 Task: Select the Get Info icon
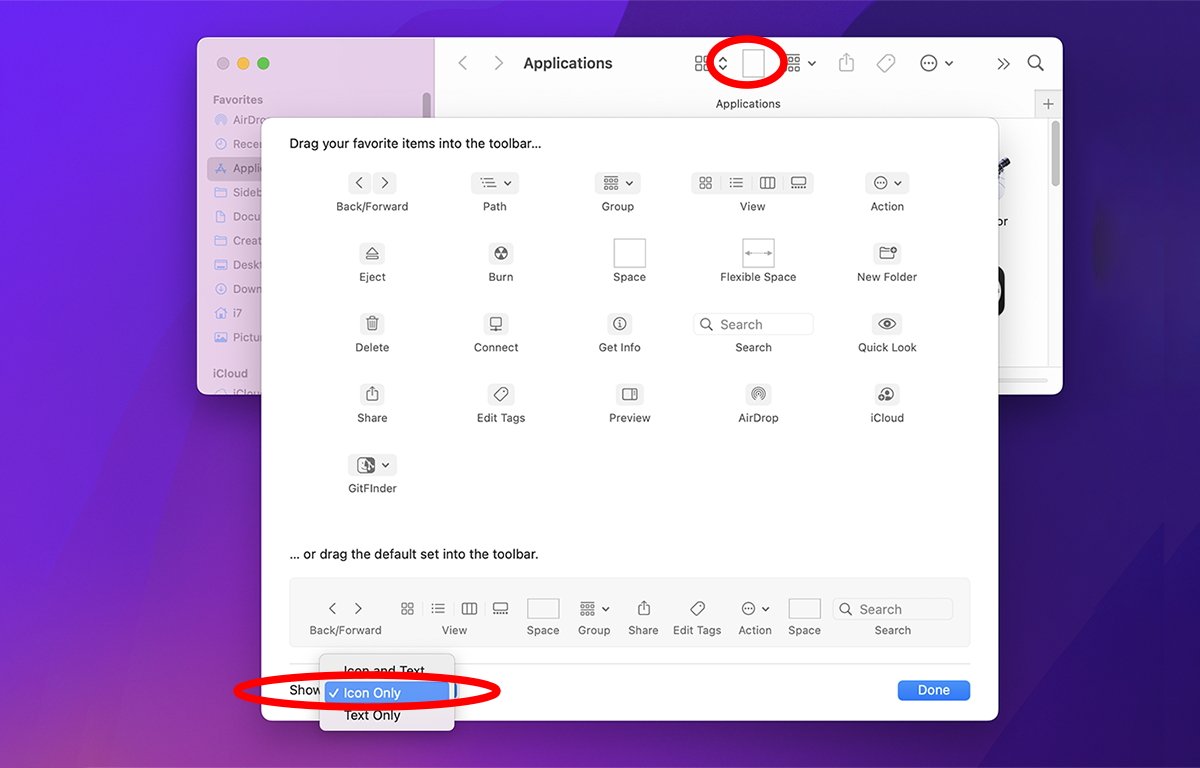coord(619,324)
